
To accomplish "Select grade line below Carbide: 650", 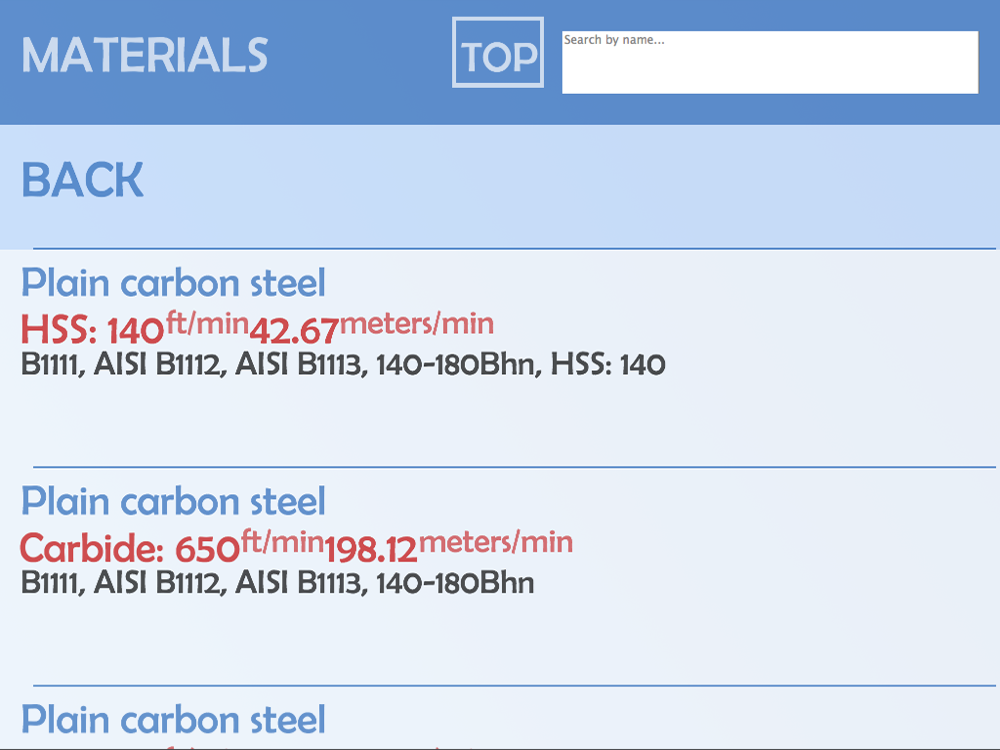I will pos(278,583).
